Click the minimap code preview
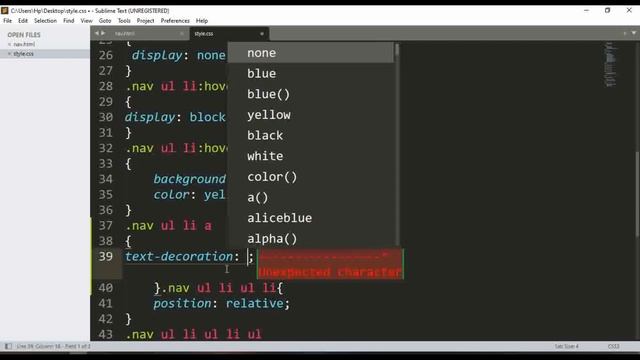The width and height of the screenshot is (640, 360). tap(610, 64)
